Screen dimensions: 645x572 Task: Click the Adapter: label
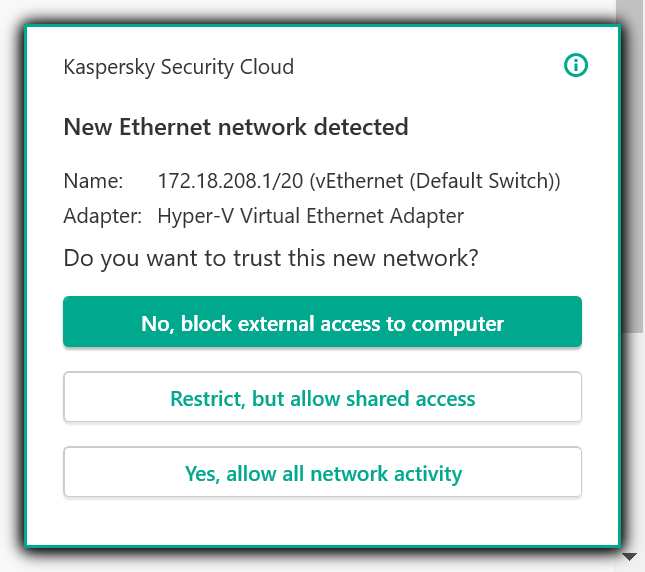click(x=102, y=215)
